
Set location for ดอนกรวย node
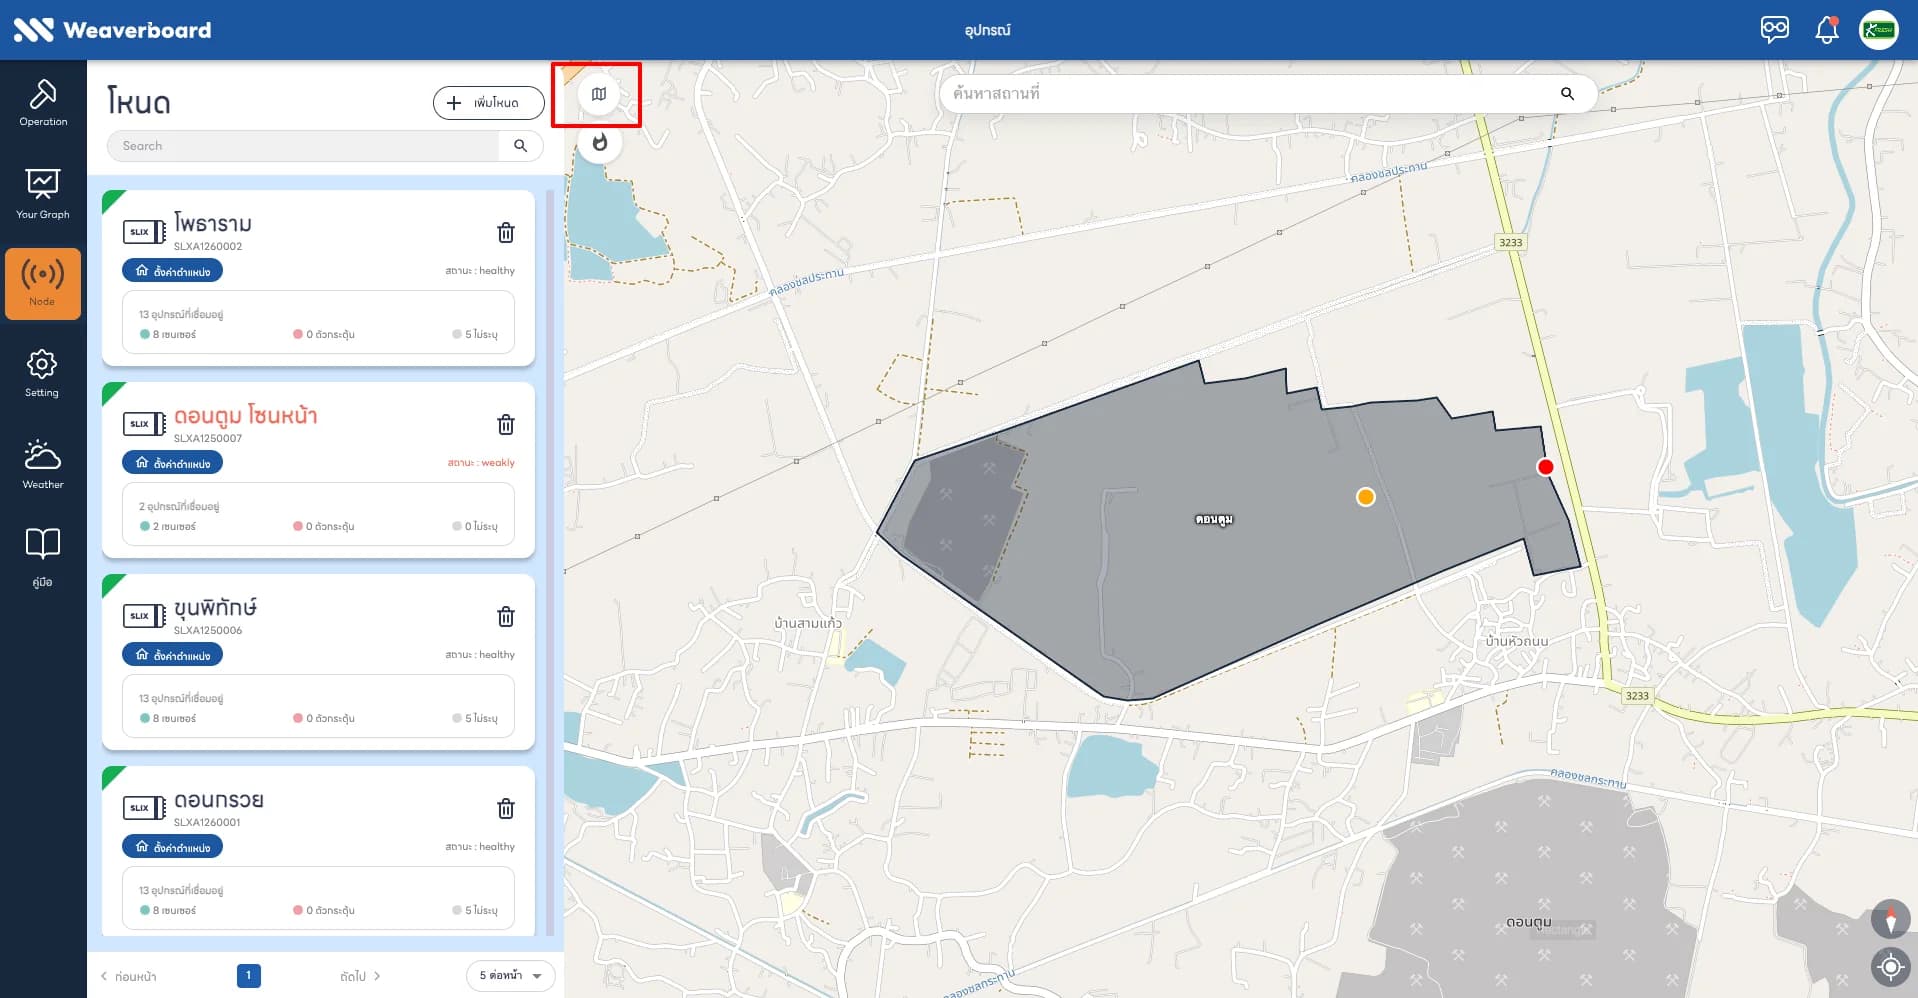(173, 847)
